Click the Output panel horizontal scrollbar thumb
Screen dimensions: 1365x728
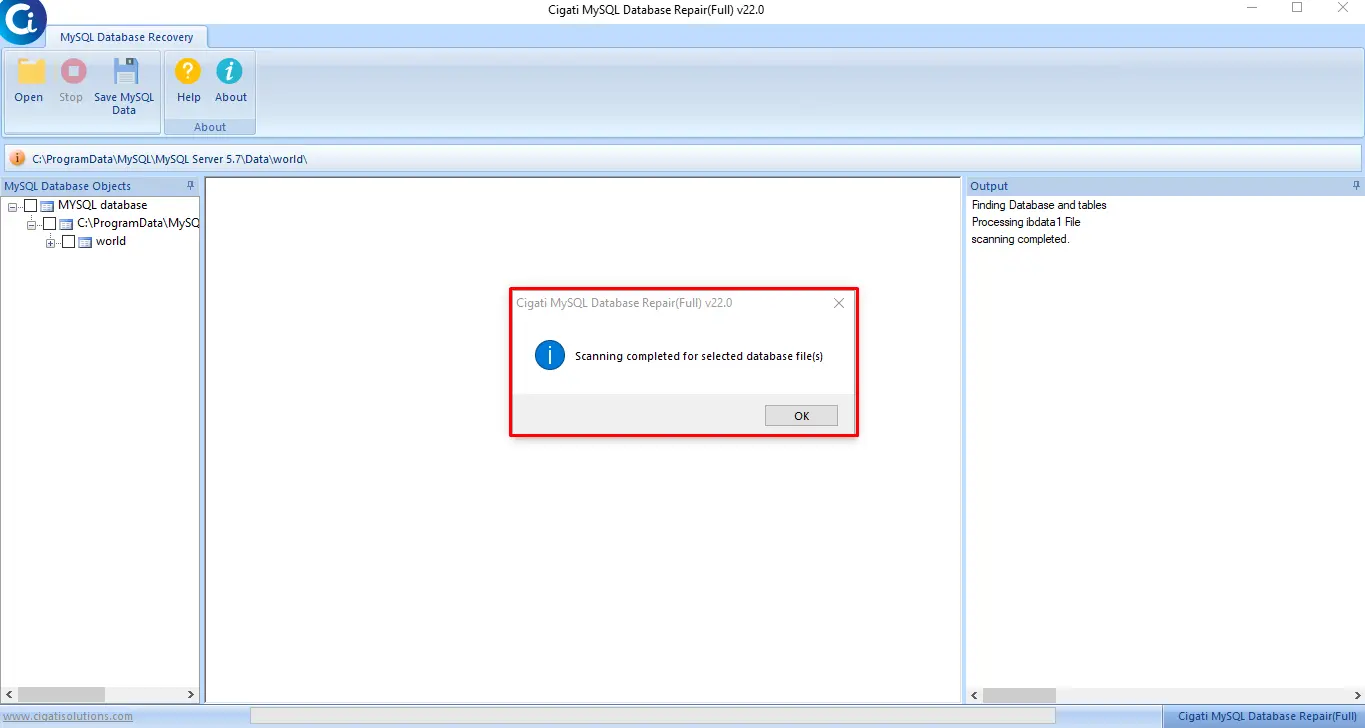pos(1019,694)
